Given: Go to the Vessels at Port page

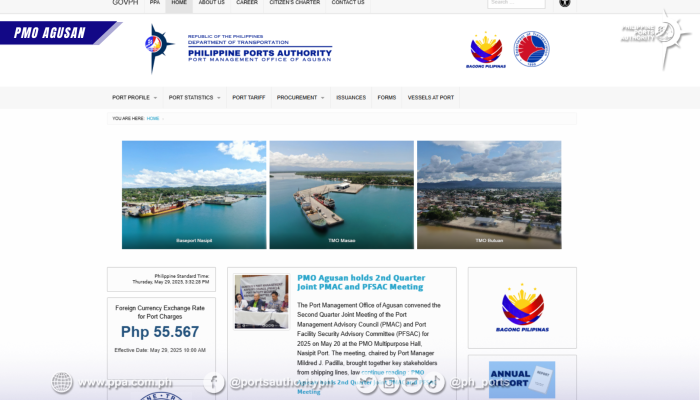Looking at the screenshot, I should tap(431, 97).
